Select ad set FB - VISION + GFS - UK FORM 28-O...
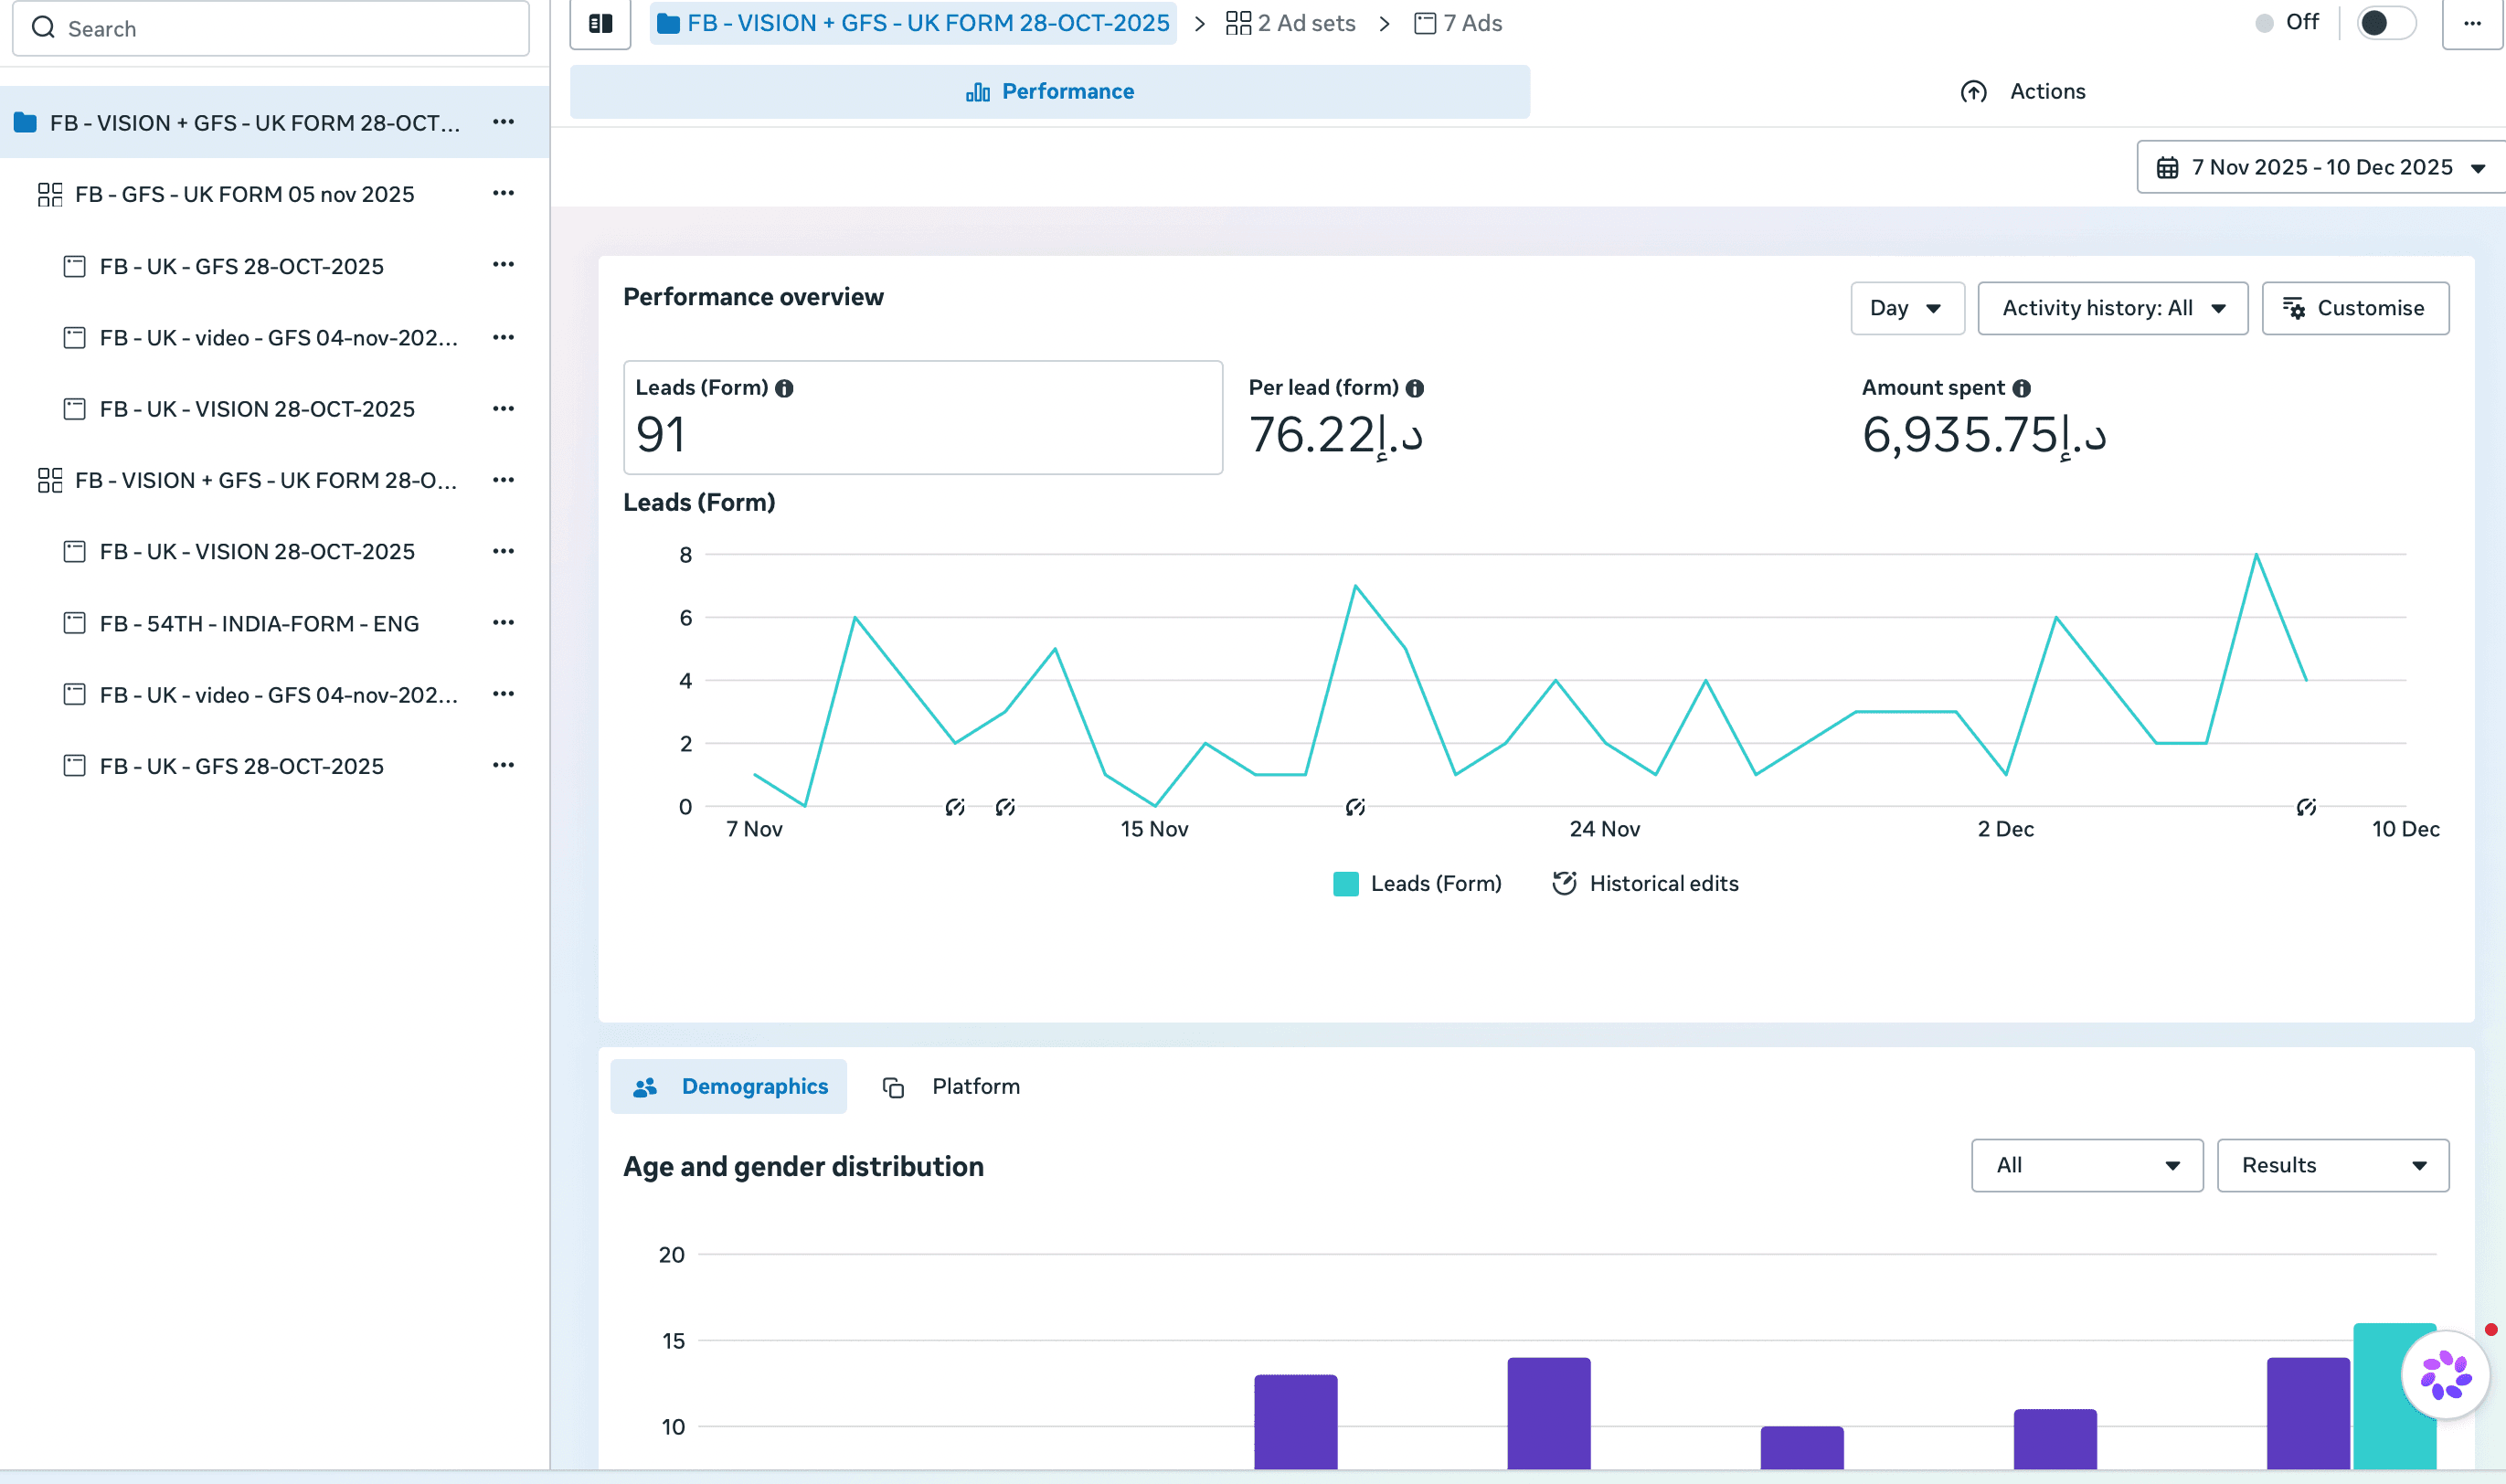This screenshot has width=2506, height=1484. pos(266,480)
